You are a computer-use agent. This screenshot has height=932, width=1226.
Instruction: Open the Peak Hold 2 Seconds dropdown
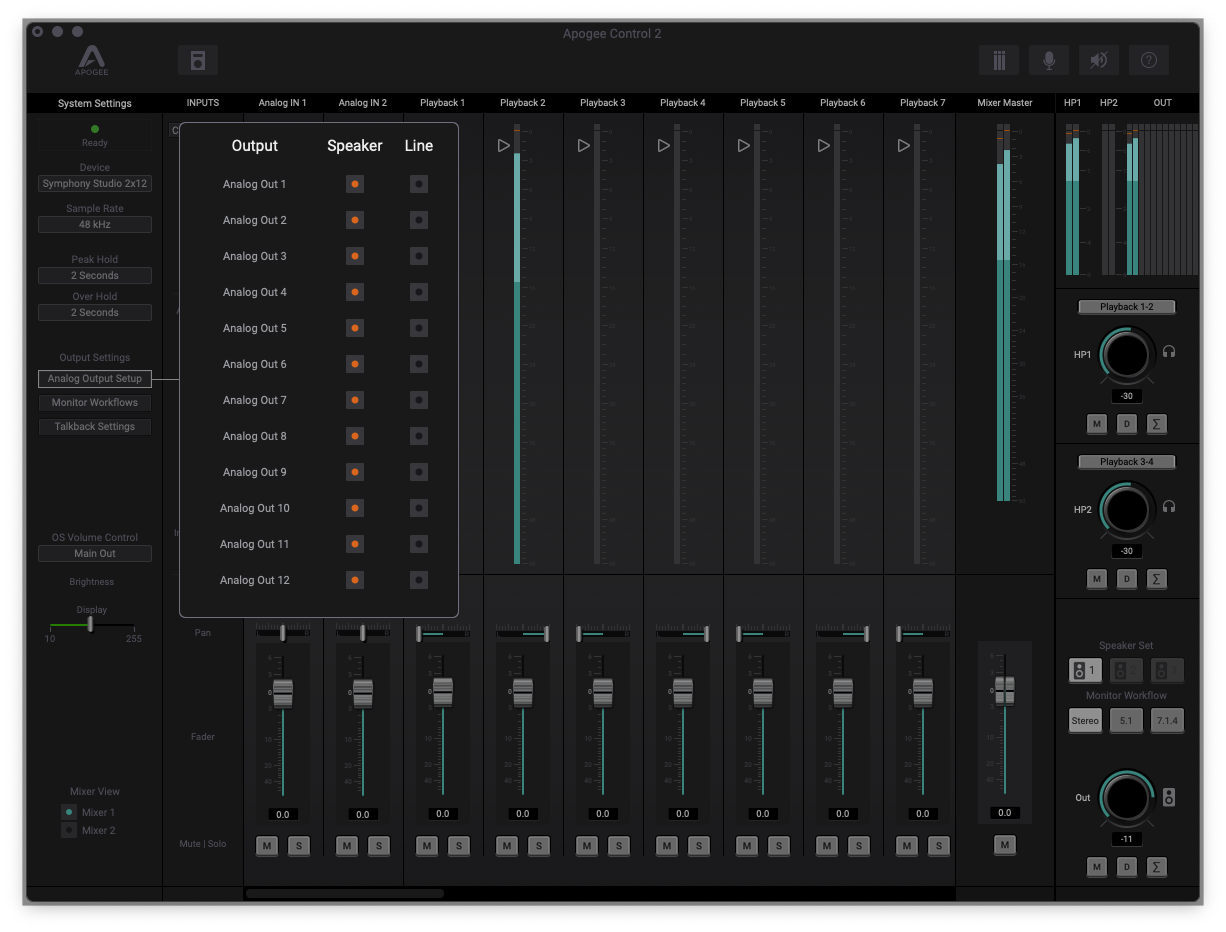[x=95, y=275]
